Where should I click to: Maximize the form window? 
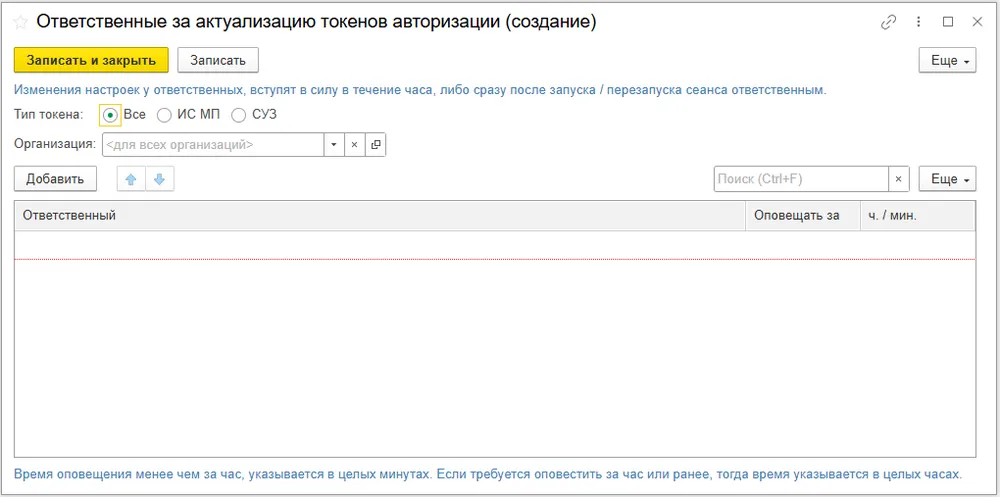pos(948,22)
